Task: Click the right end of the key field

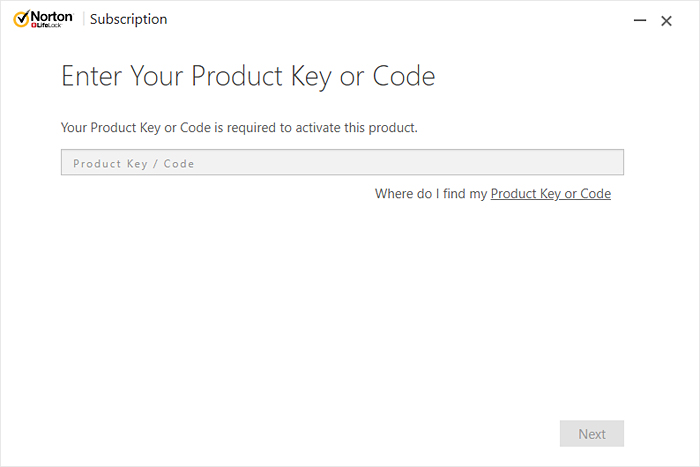Action: (x=610, y=162)
